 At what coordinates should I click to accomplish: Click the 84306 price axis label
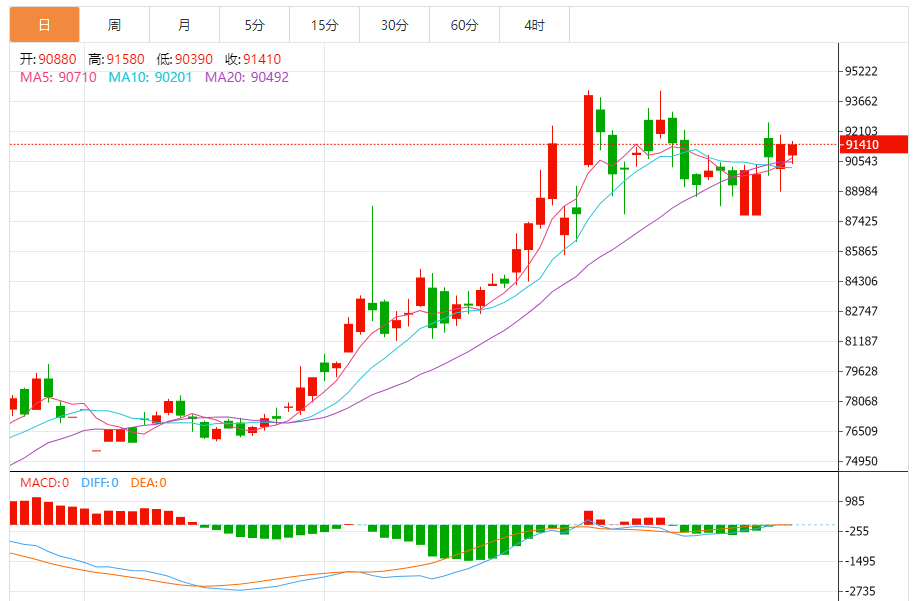(861, 282)
